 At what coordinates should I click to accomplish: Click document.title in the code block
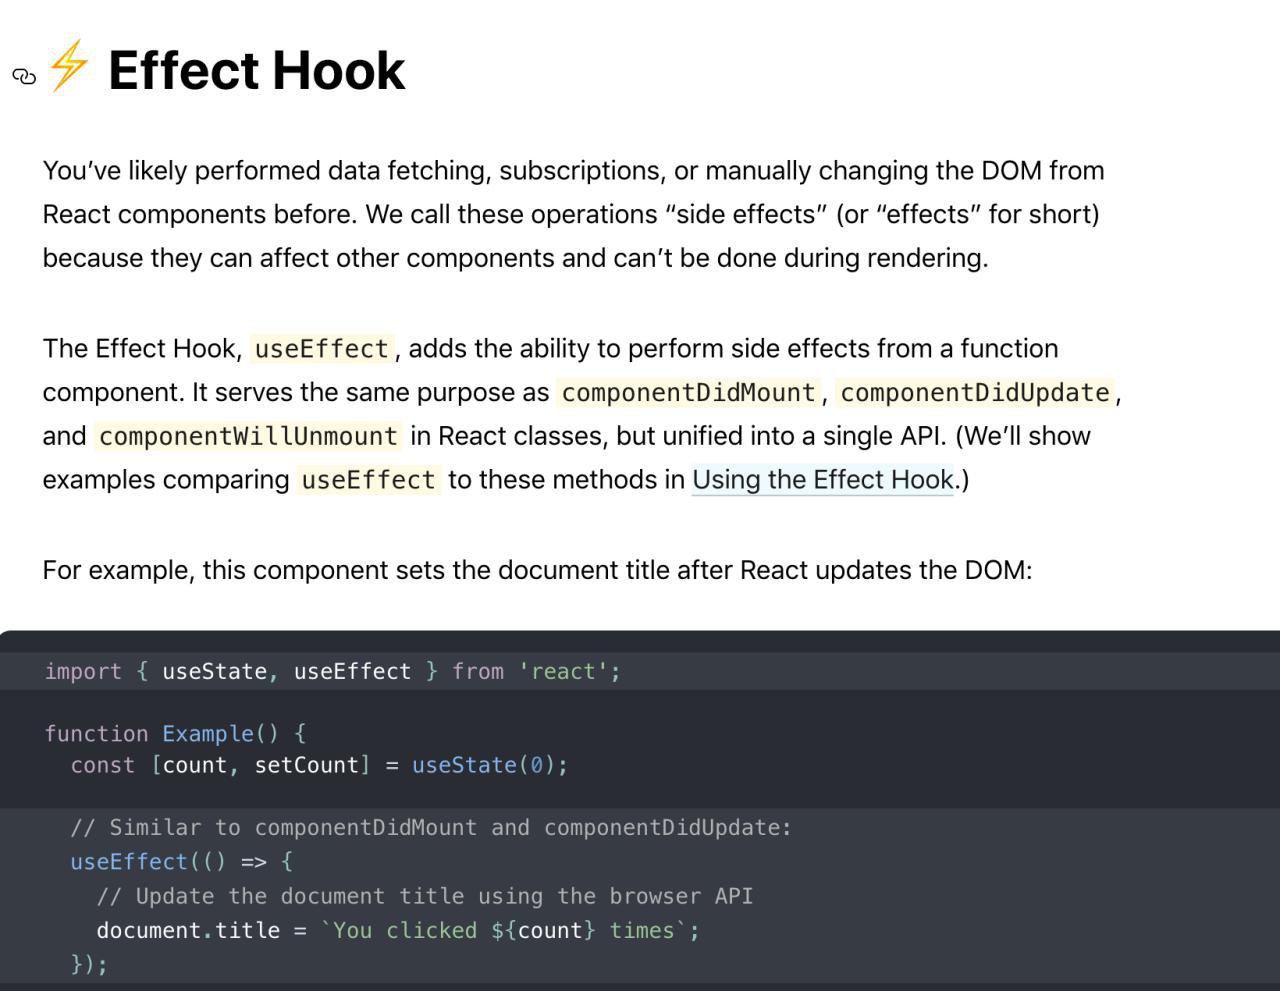pos(188,931)
